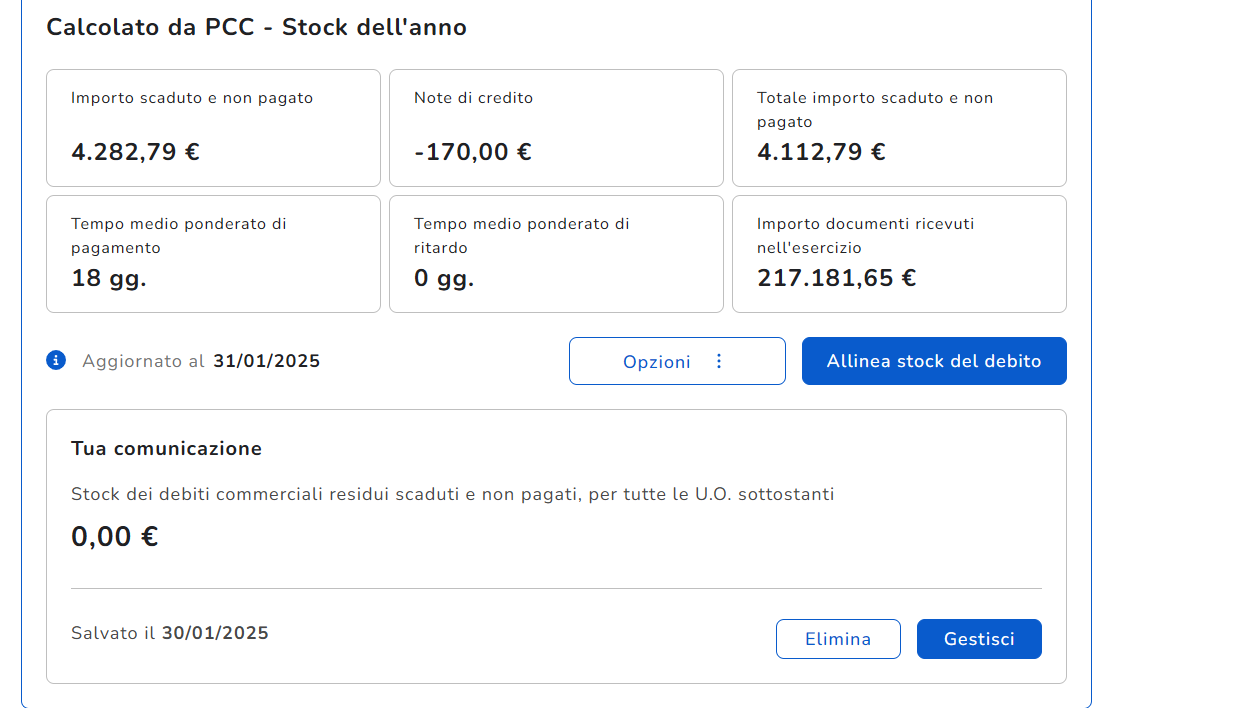Select the Importo documenti ricevuti nell'esercizio label
1258x708 pixels.
pyautogui.click(x=865, y=236)
